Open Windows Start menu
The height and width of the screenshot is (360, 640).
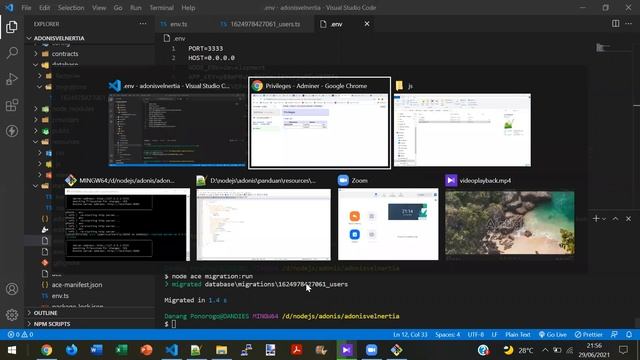click(12, 350)
